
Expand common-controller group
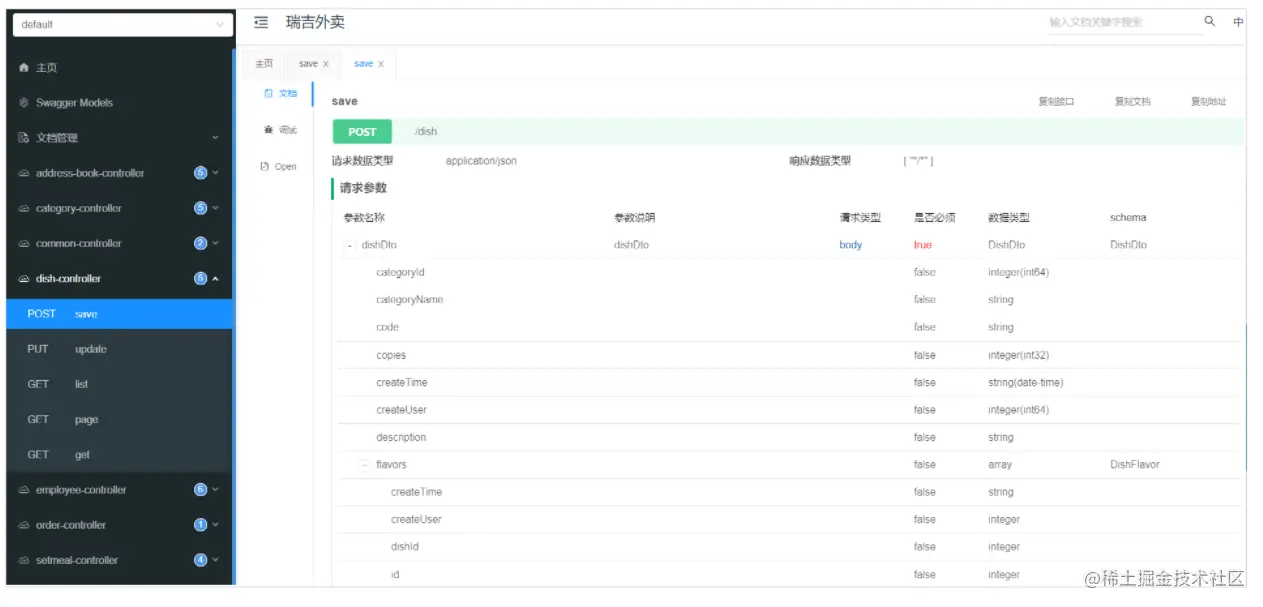pos(119,243)
